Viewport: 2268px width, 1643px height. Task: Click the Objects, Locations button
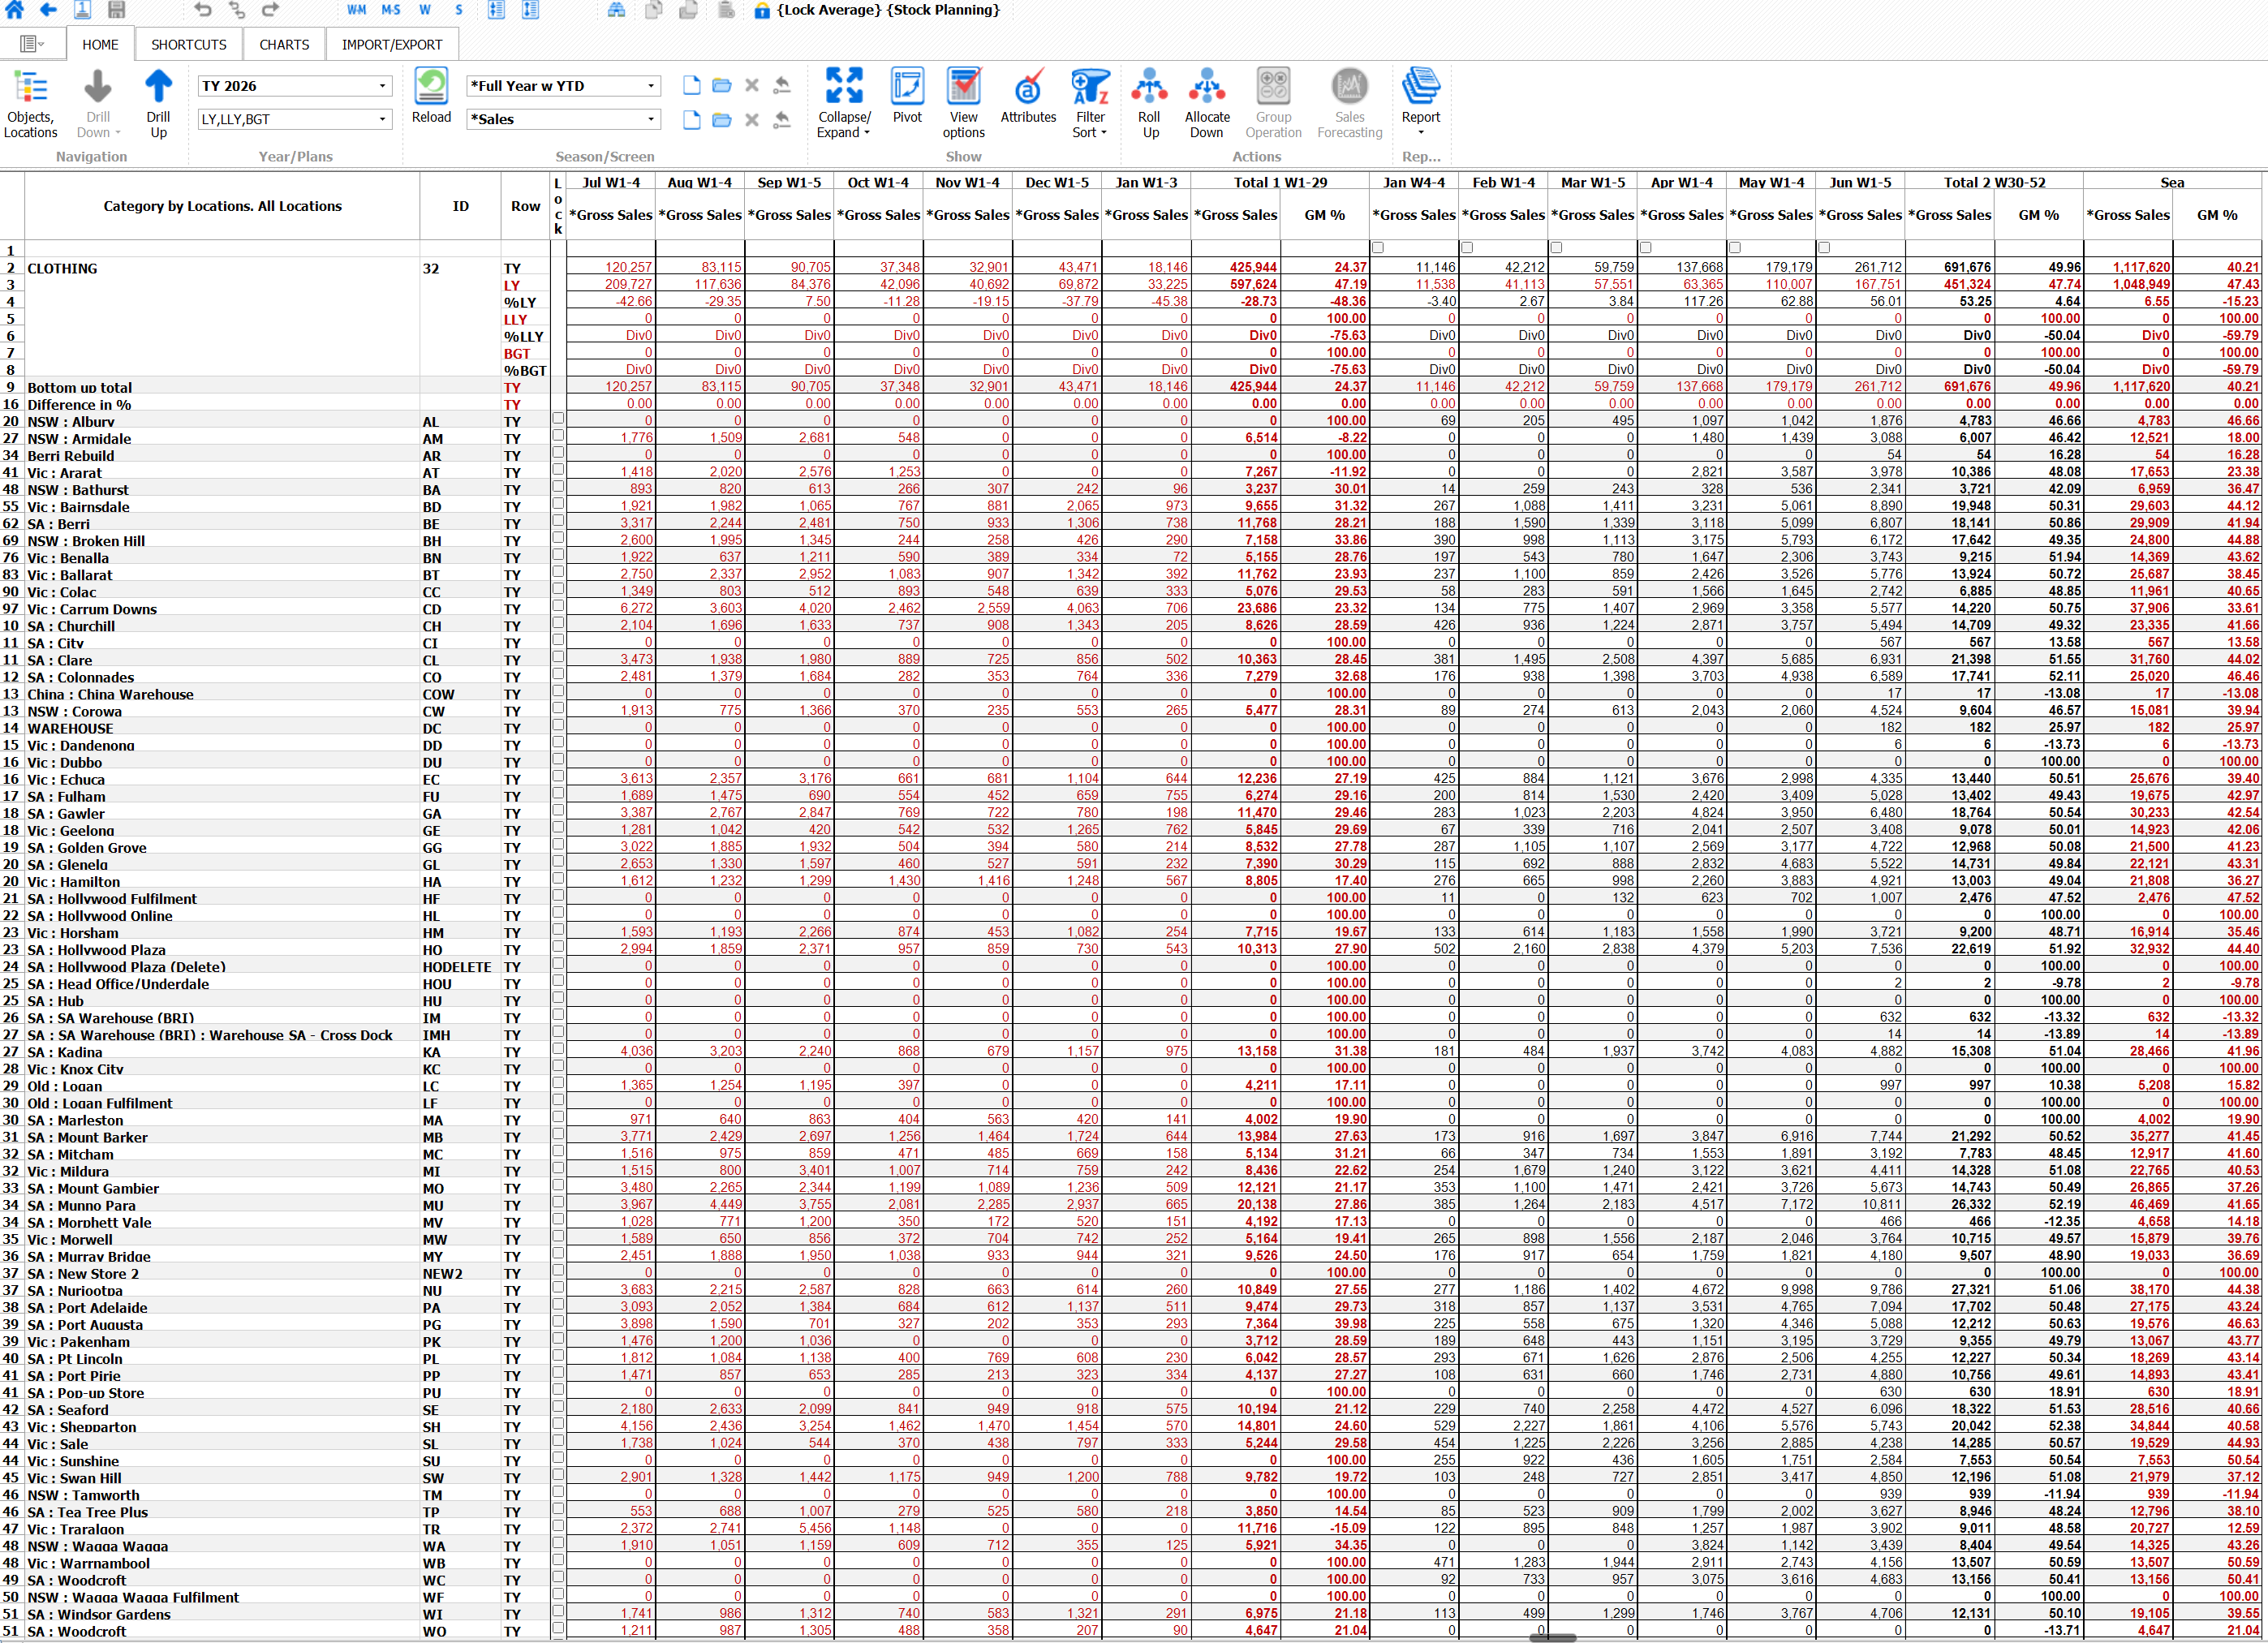(x=31, y=103)
